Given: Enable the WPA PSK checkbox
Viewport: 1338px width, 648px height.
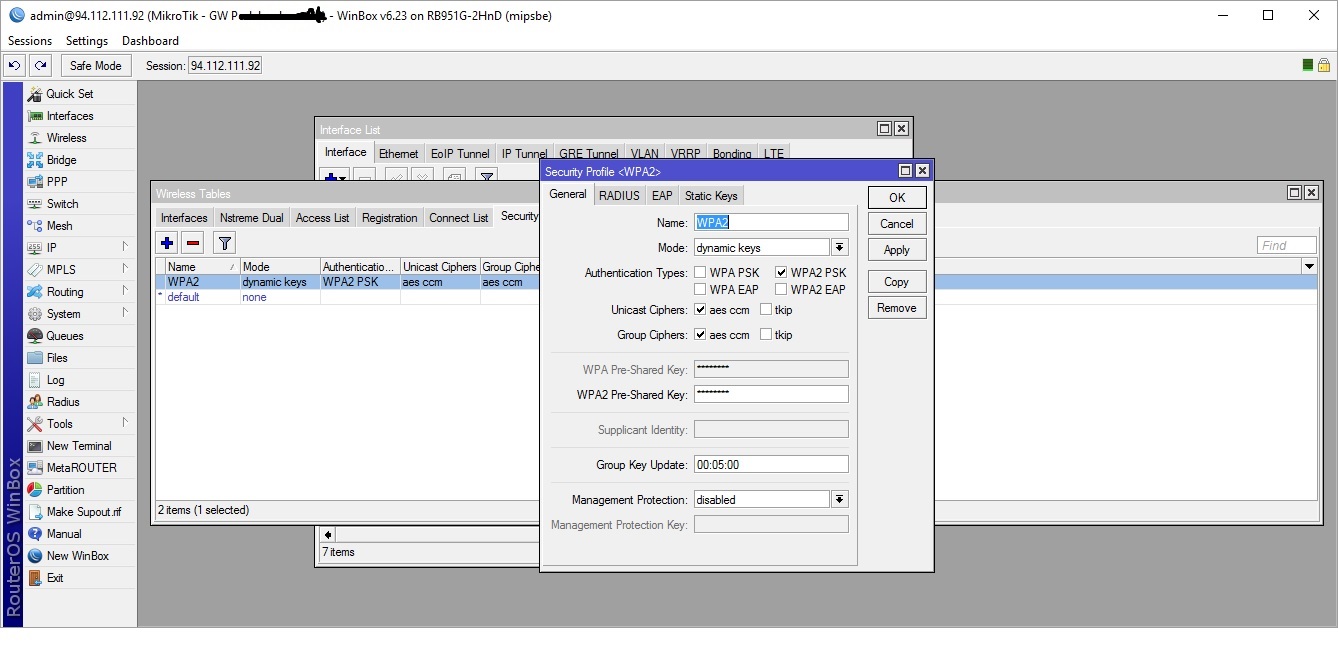Looking at the screenshot, I should 700,272.
